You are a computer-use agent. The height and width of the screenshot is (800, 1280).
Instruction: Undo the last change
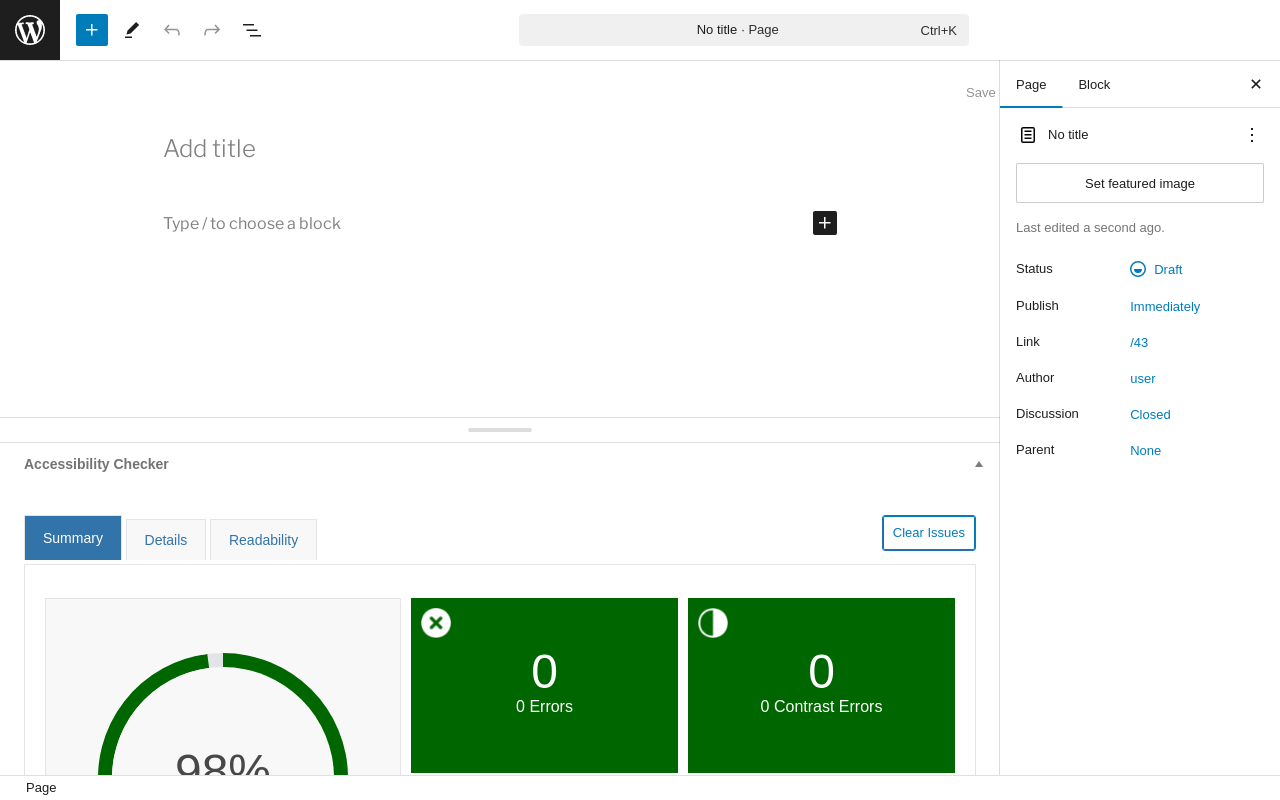click(x=172, y=30)
